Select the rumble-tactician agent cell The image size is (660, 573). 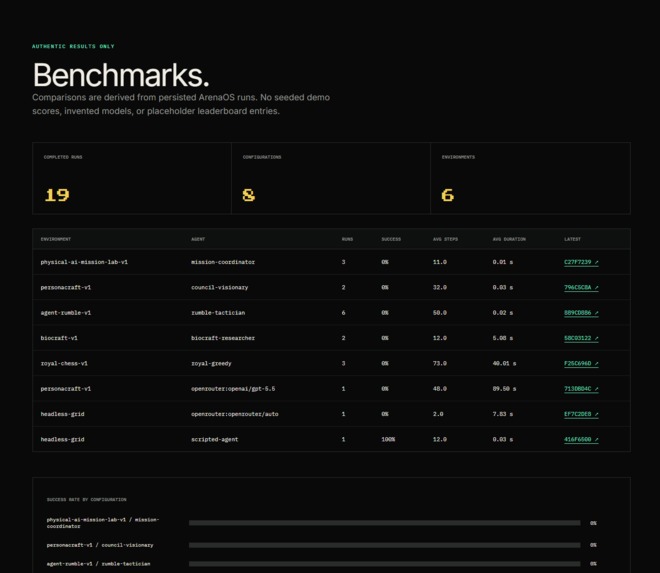click(218, 312)
